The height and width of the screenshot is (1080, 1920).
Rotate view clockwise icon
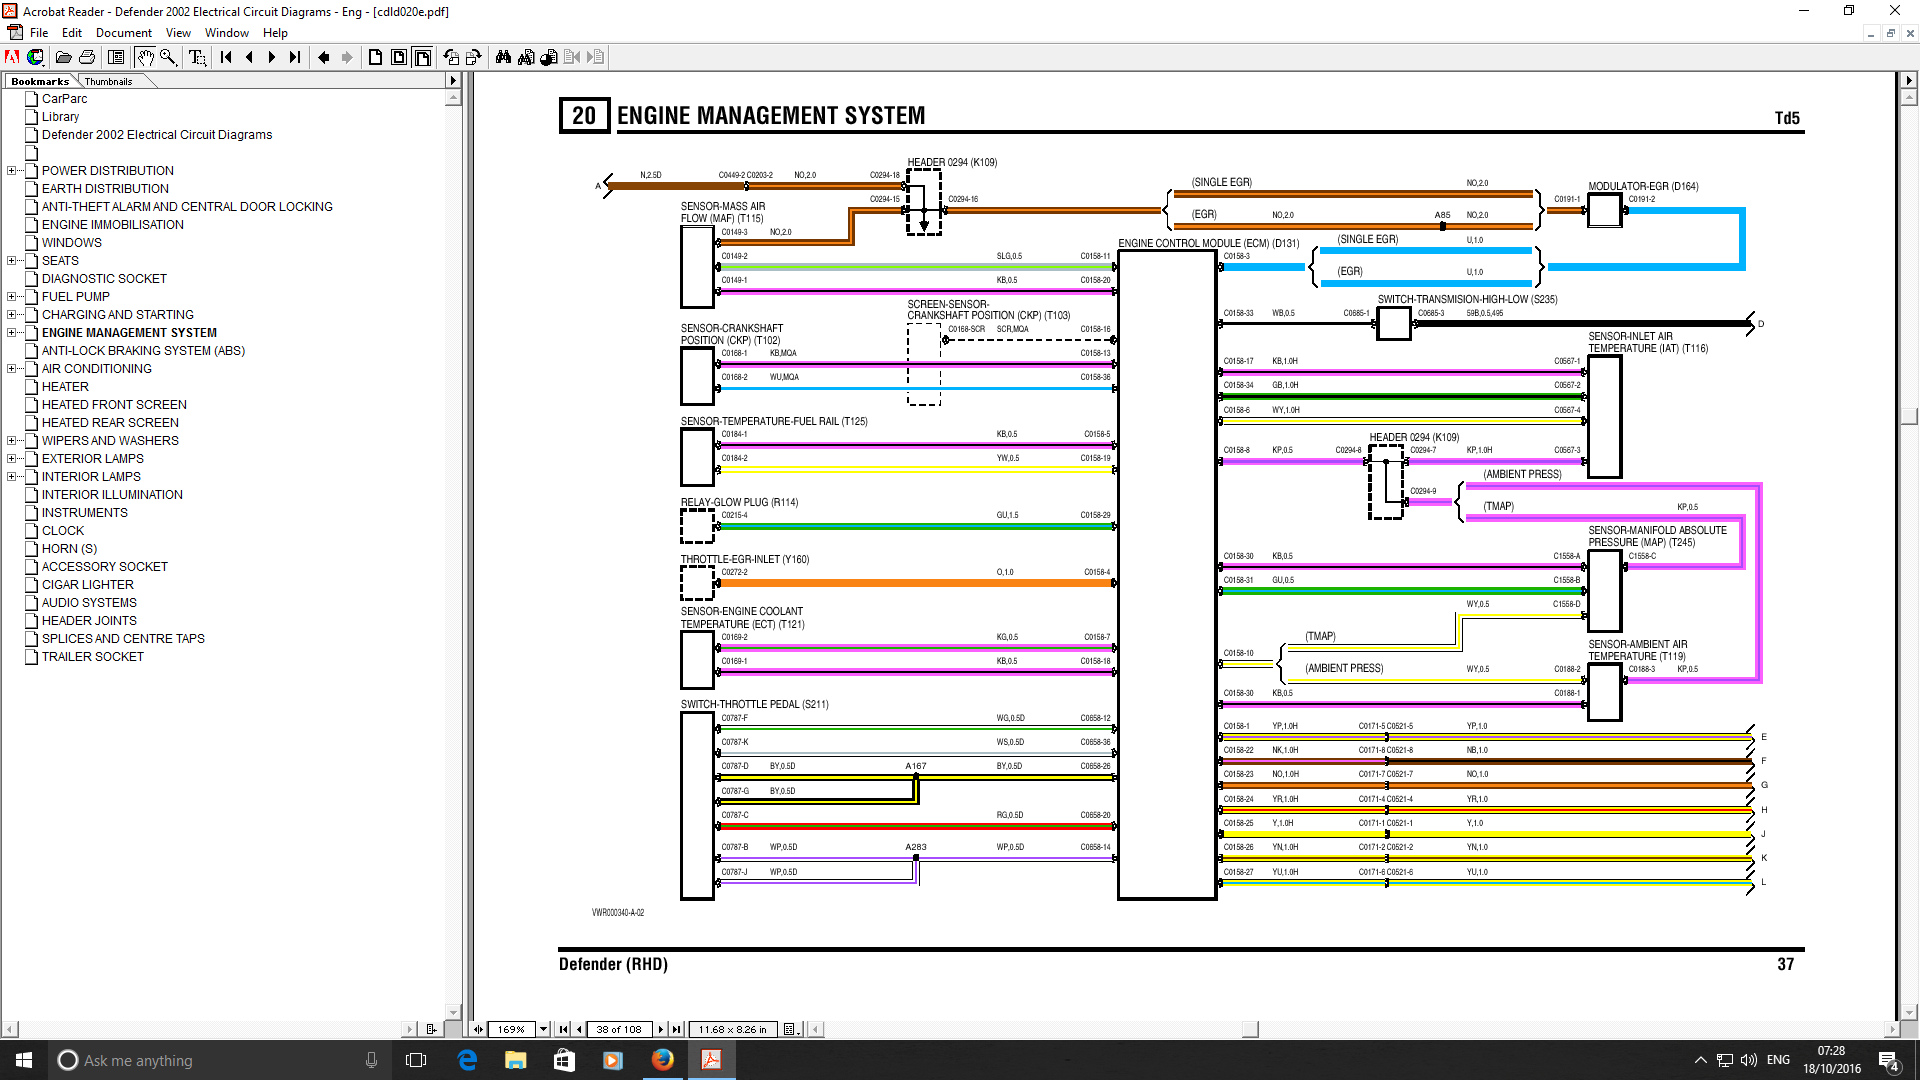tap(474, 57)
